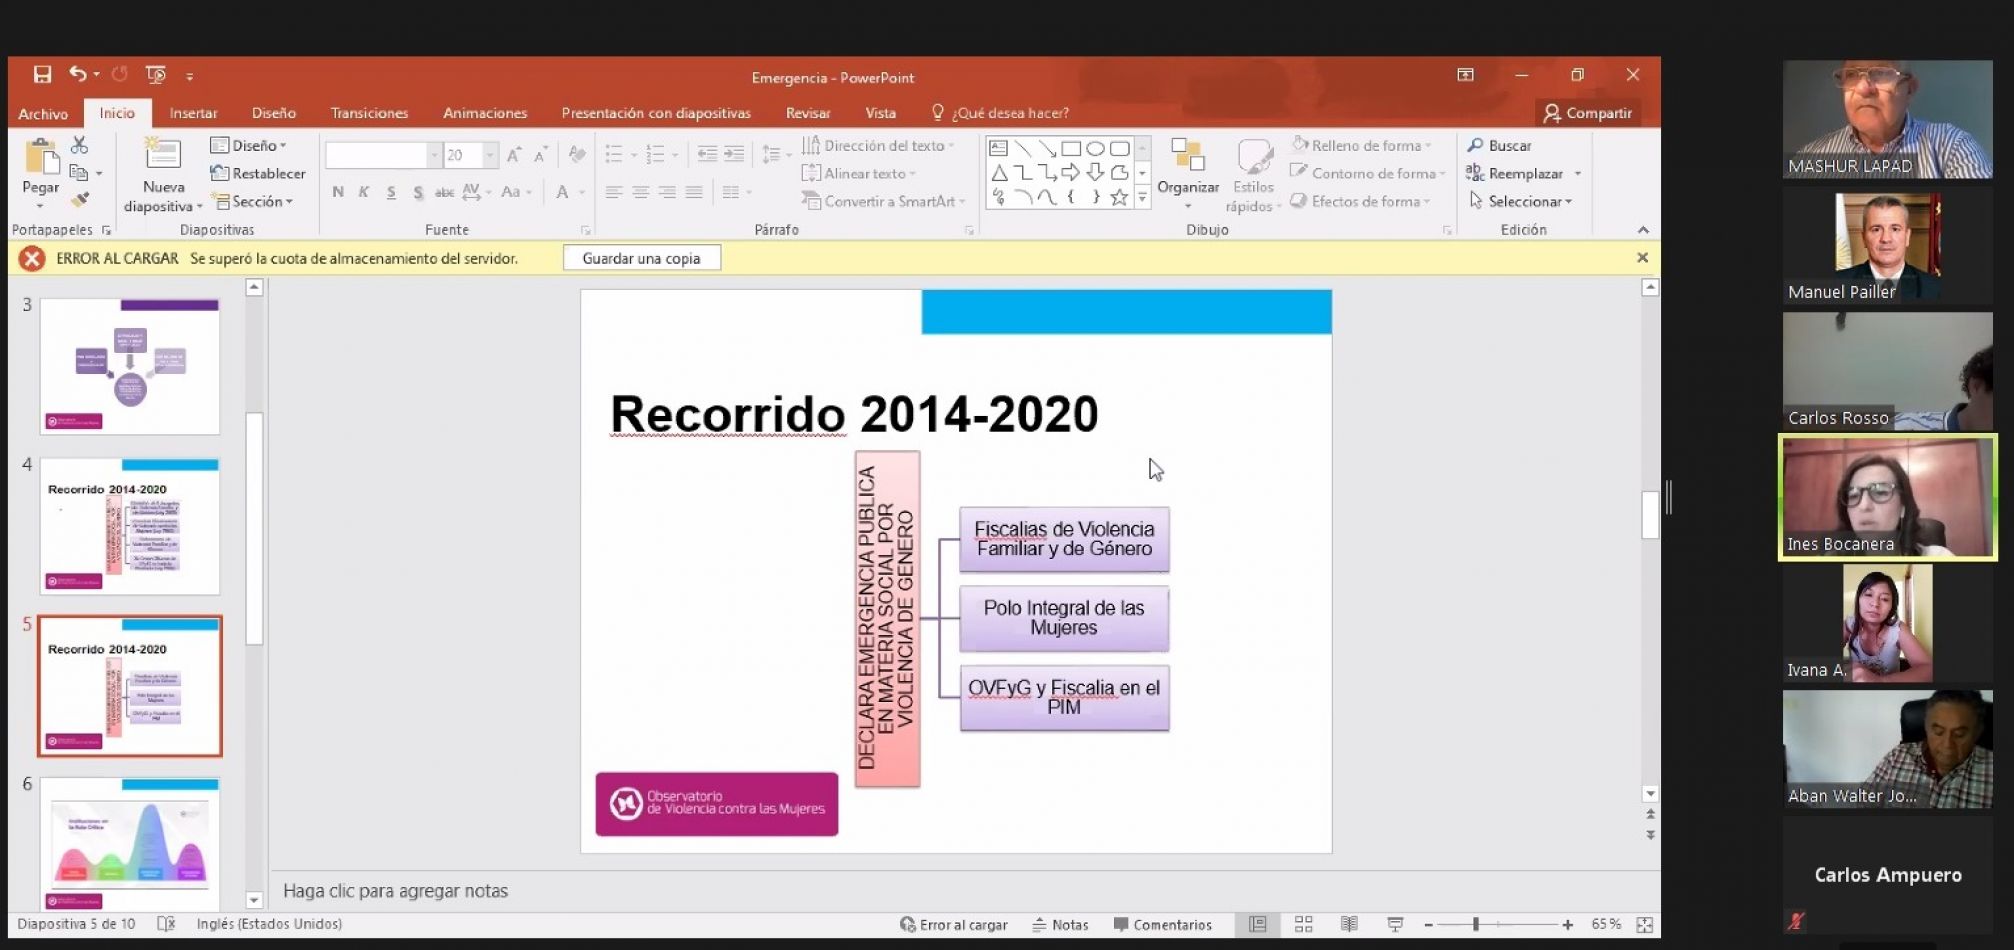Toggle the Notas pane in status bar
The image size is (2014, 950).
pyautogui.click(x=1060, y=925)
